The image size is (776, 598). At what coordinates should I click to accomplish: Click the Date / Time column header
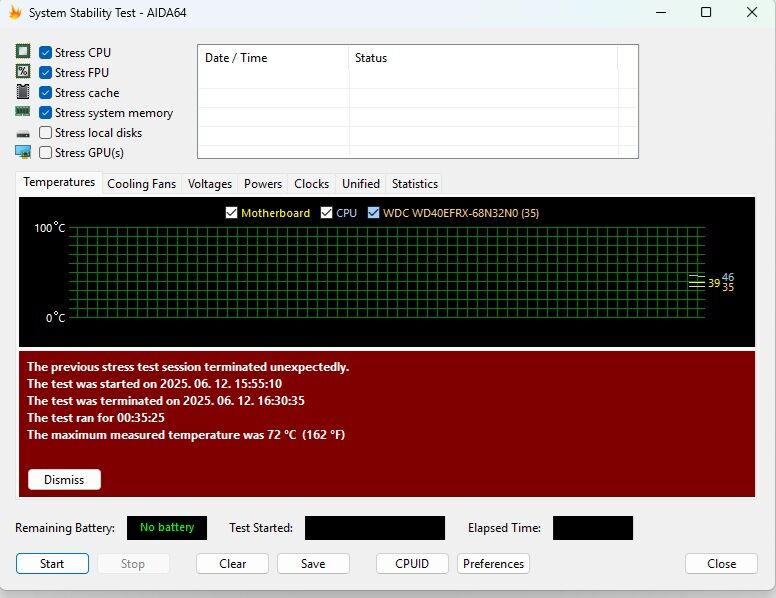273,58
